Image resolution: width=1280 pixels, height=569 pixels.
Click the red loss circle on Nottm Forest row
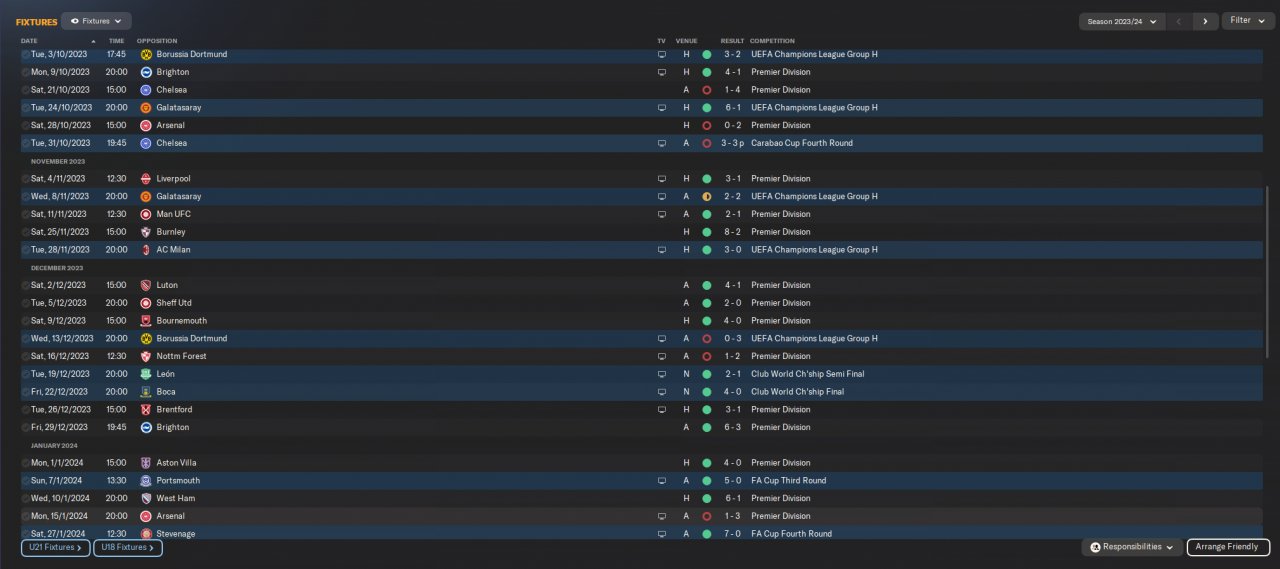(x=706, y=356)
